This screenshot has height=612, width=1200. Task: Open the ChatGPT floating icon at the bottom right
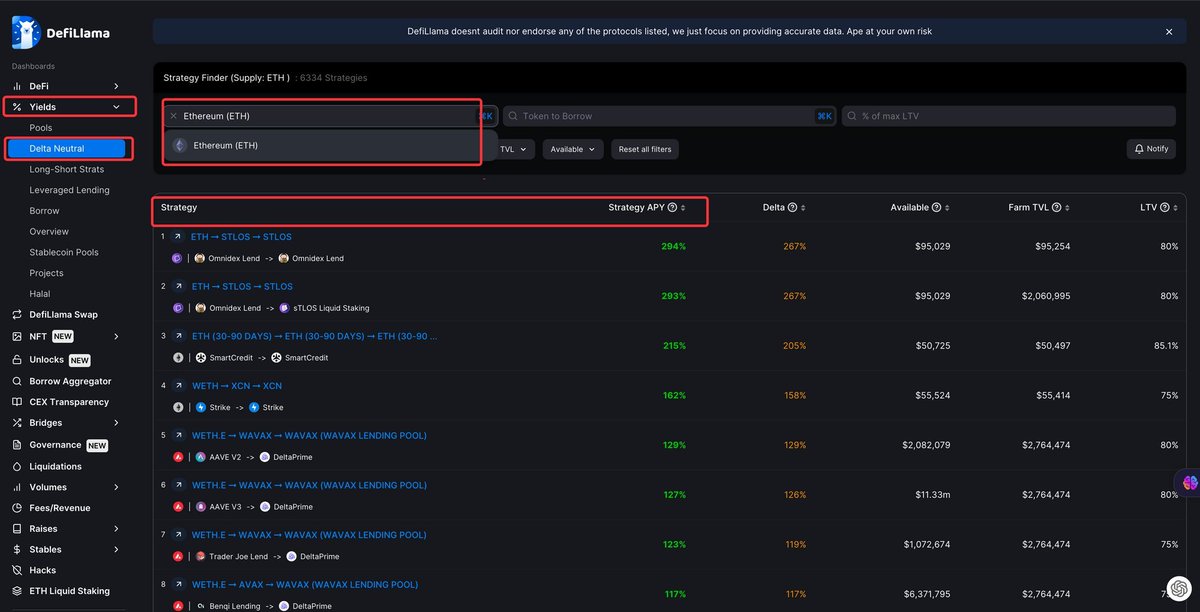click(x=1179, y=589)
